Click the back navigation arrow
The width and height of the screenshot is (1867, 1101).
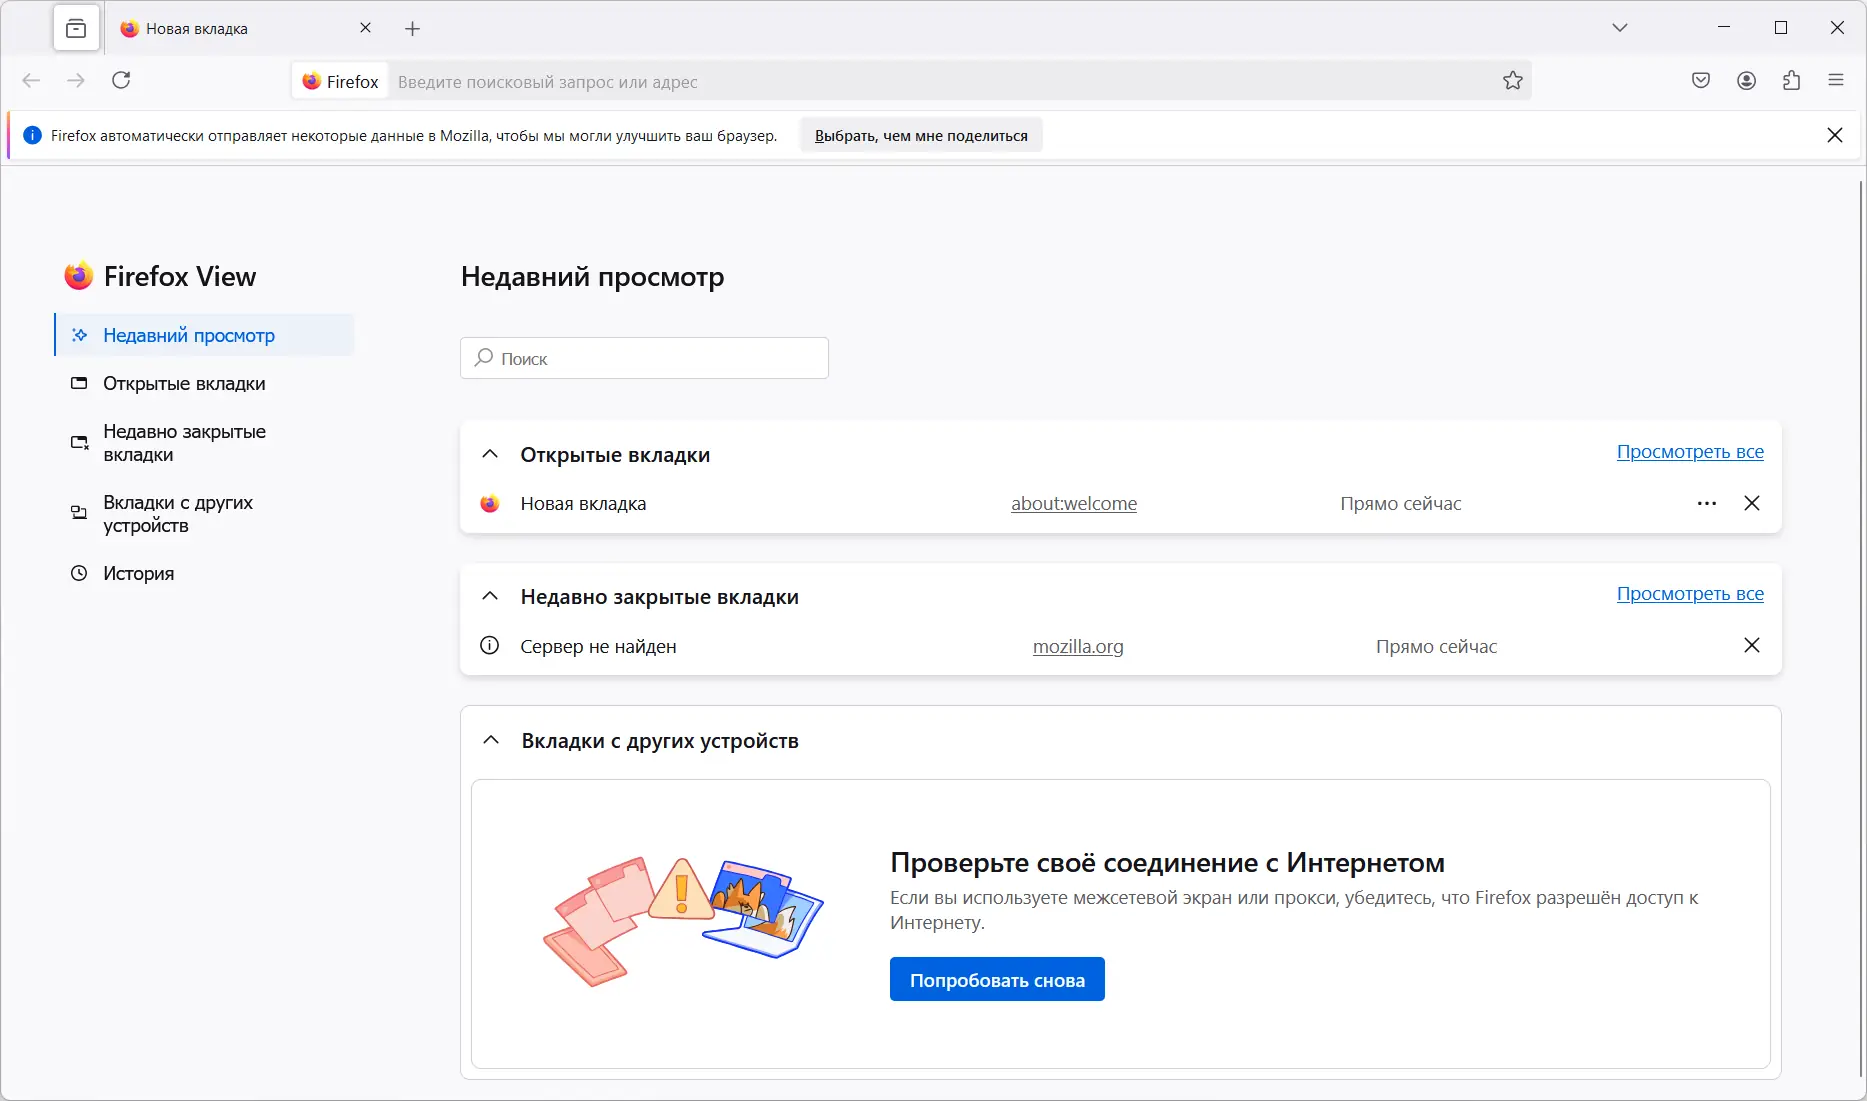point(31,80)
